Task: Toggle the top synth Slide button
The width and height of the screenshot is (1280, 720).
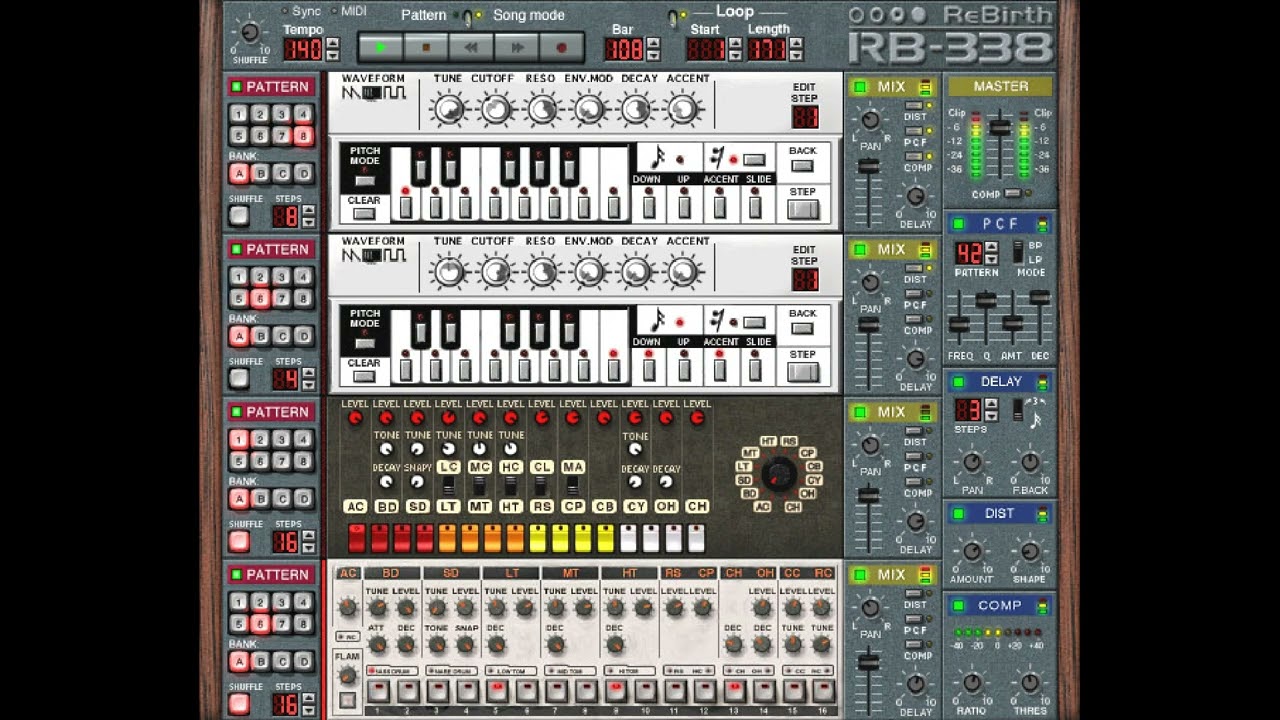Action: [x=755, y=207]
